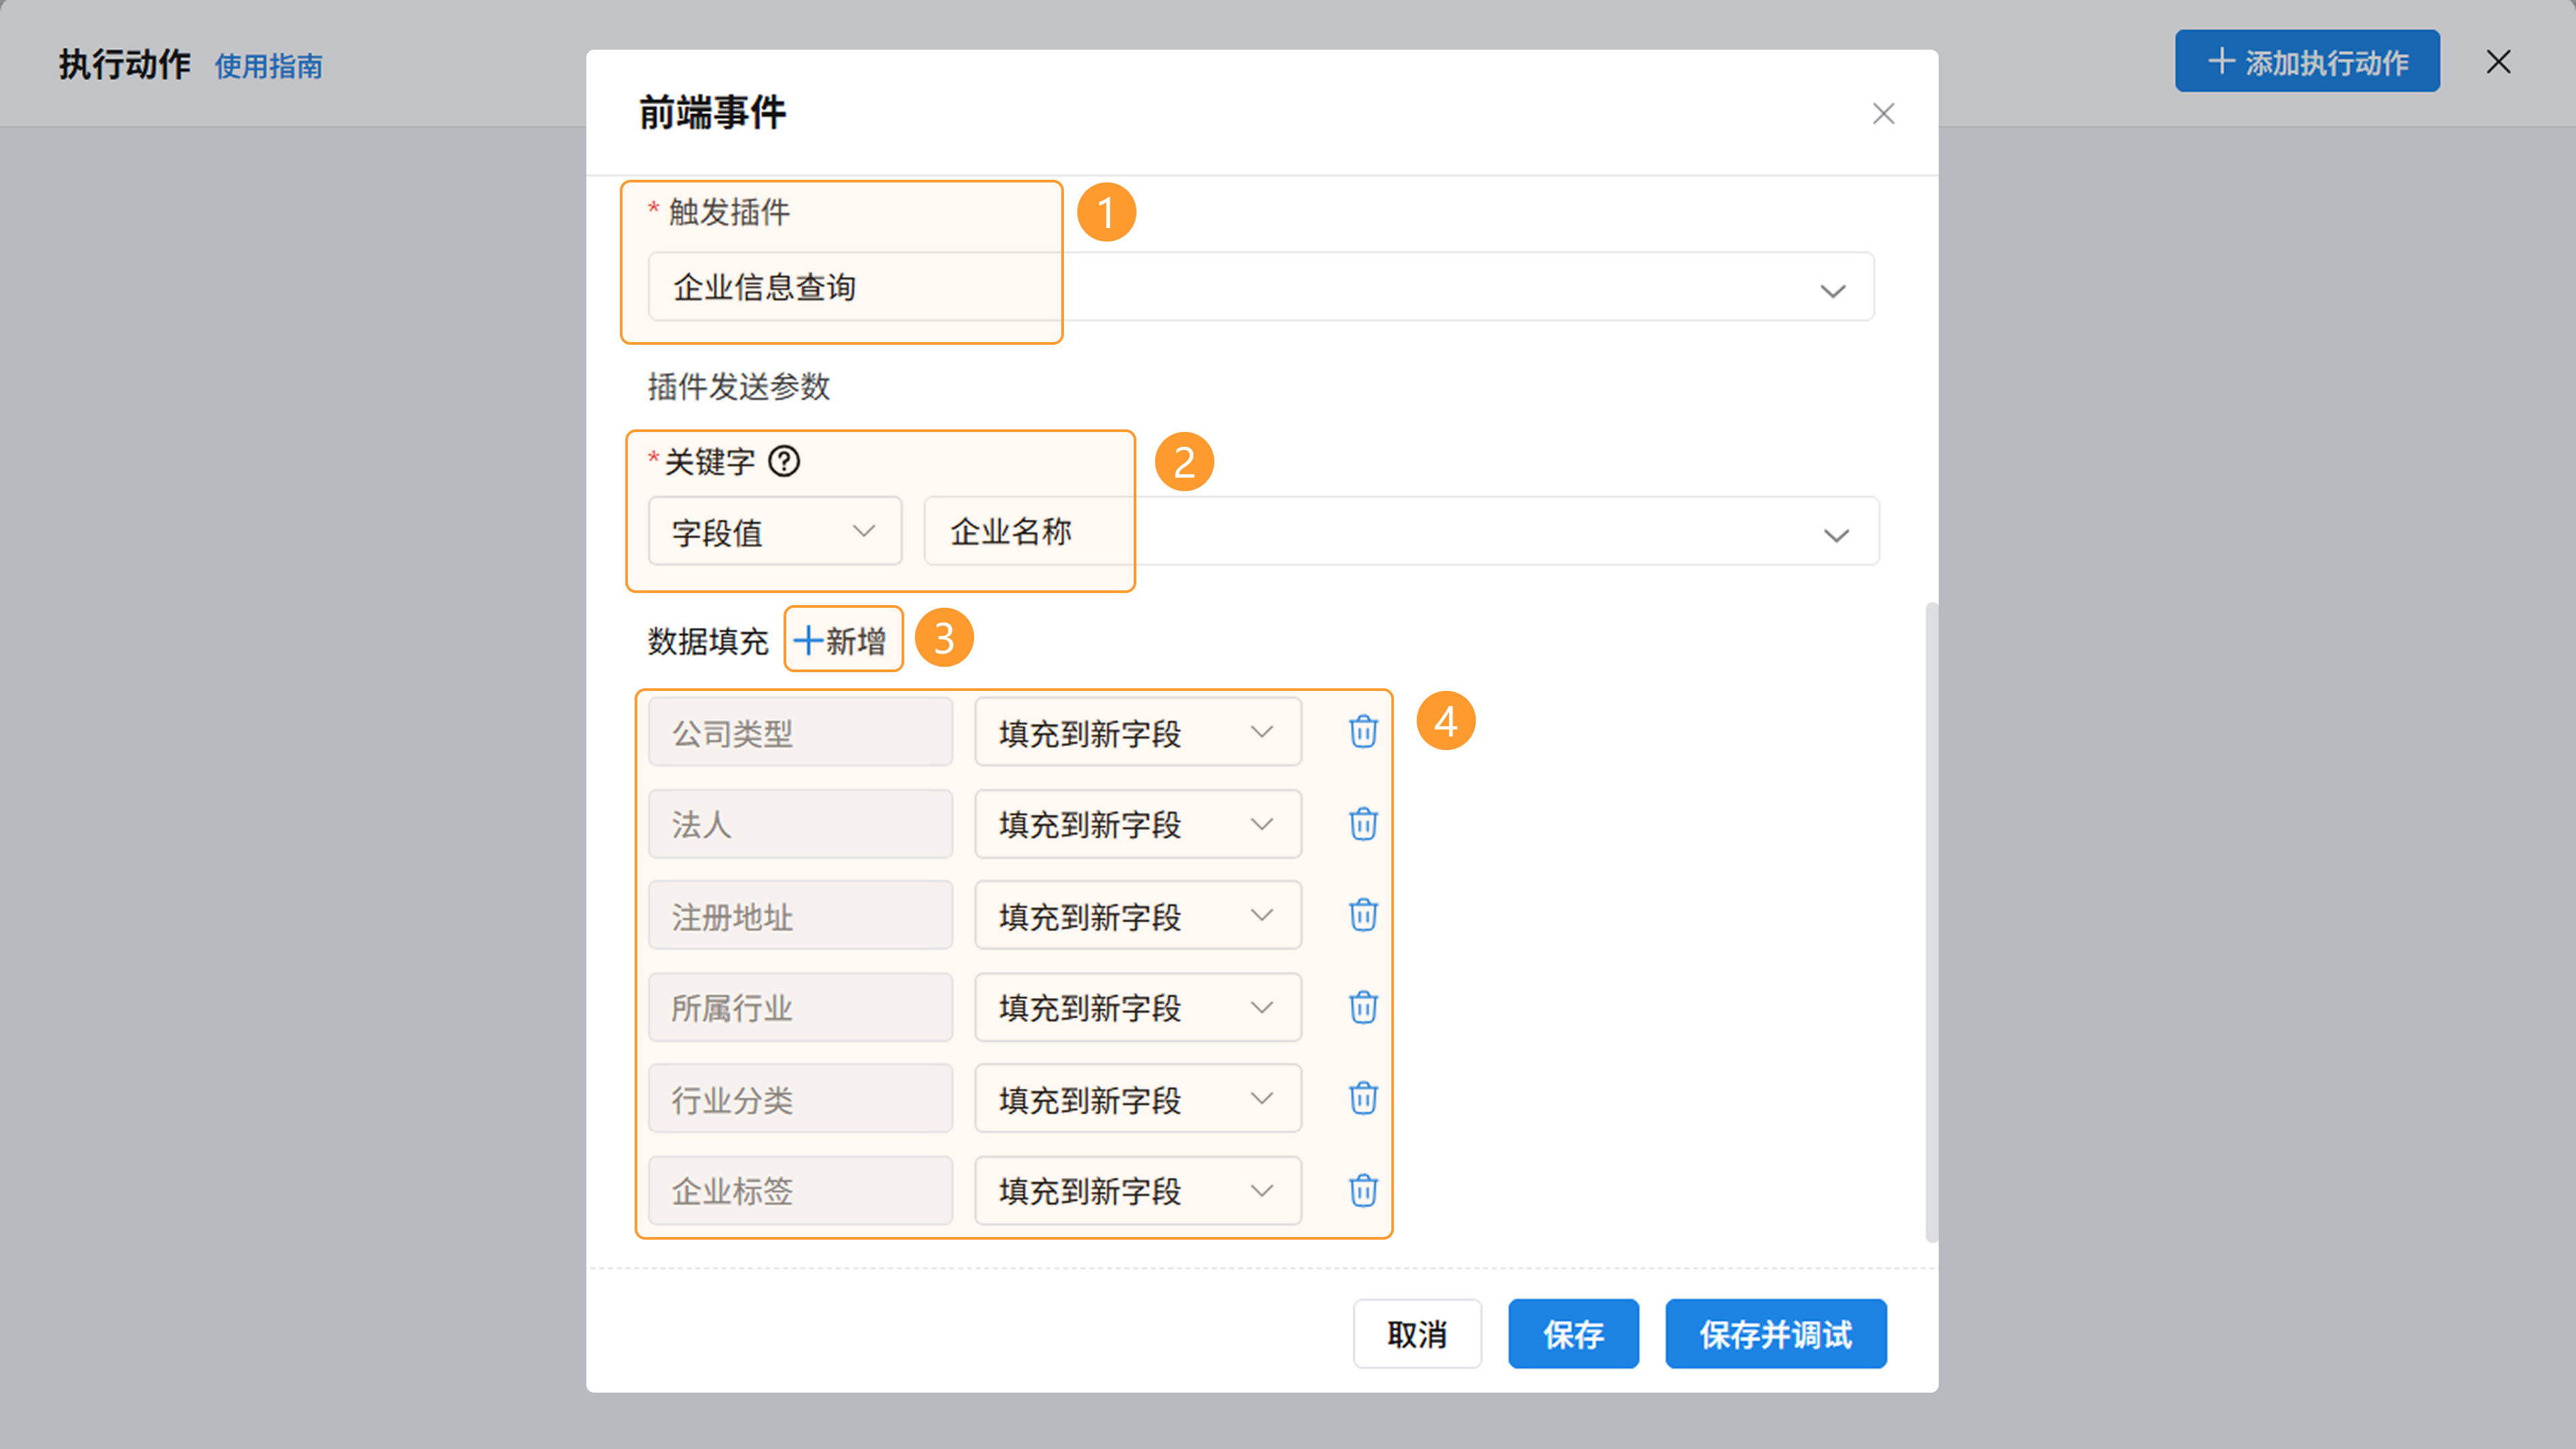Close the 前端事件 dialog
The width and height of the screenshot is (2576, 1449).
(1883, 114)
